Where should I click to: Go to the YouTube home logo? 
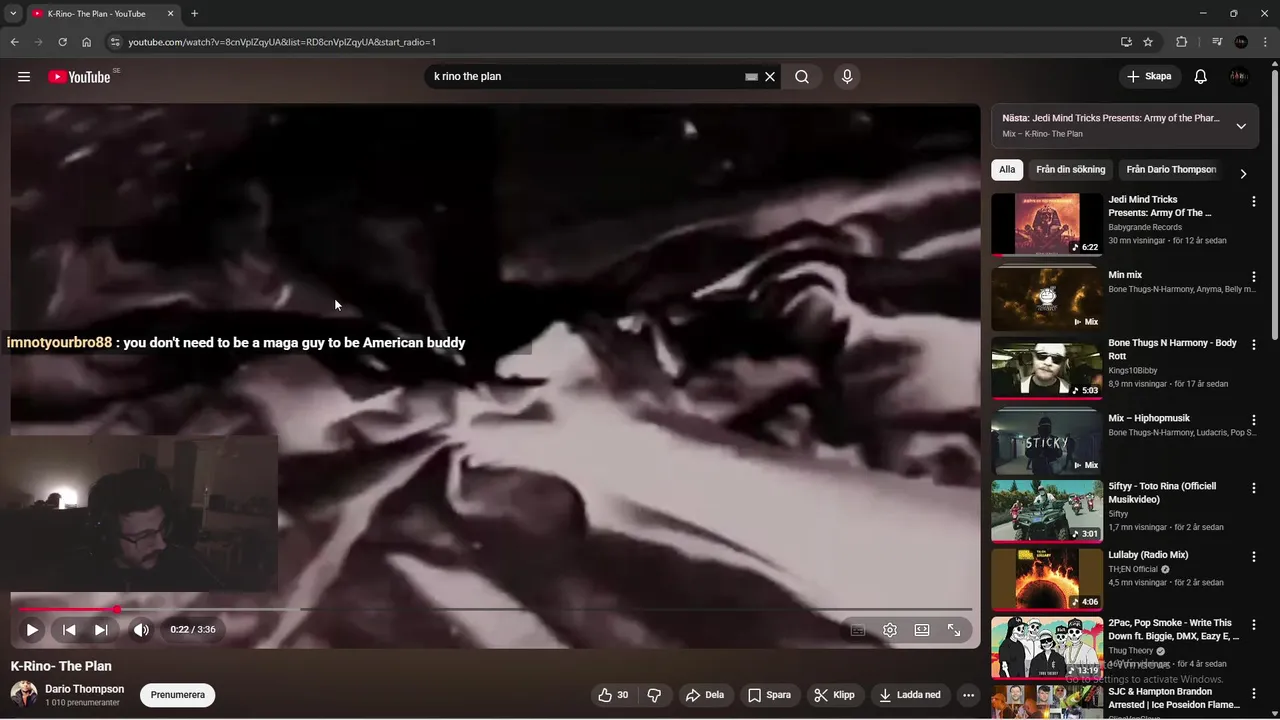coord(79,77)
